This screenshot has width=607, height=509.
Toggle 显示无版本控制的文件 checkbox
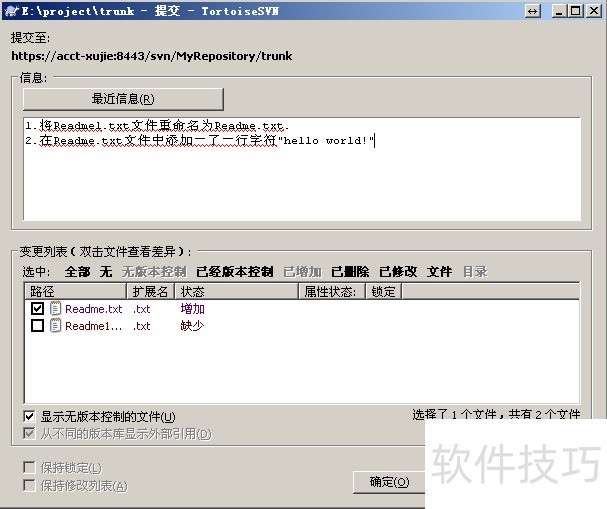click(x=29, y=416)
